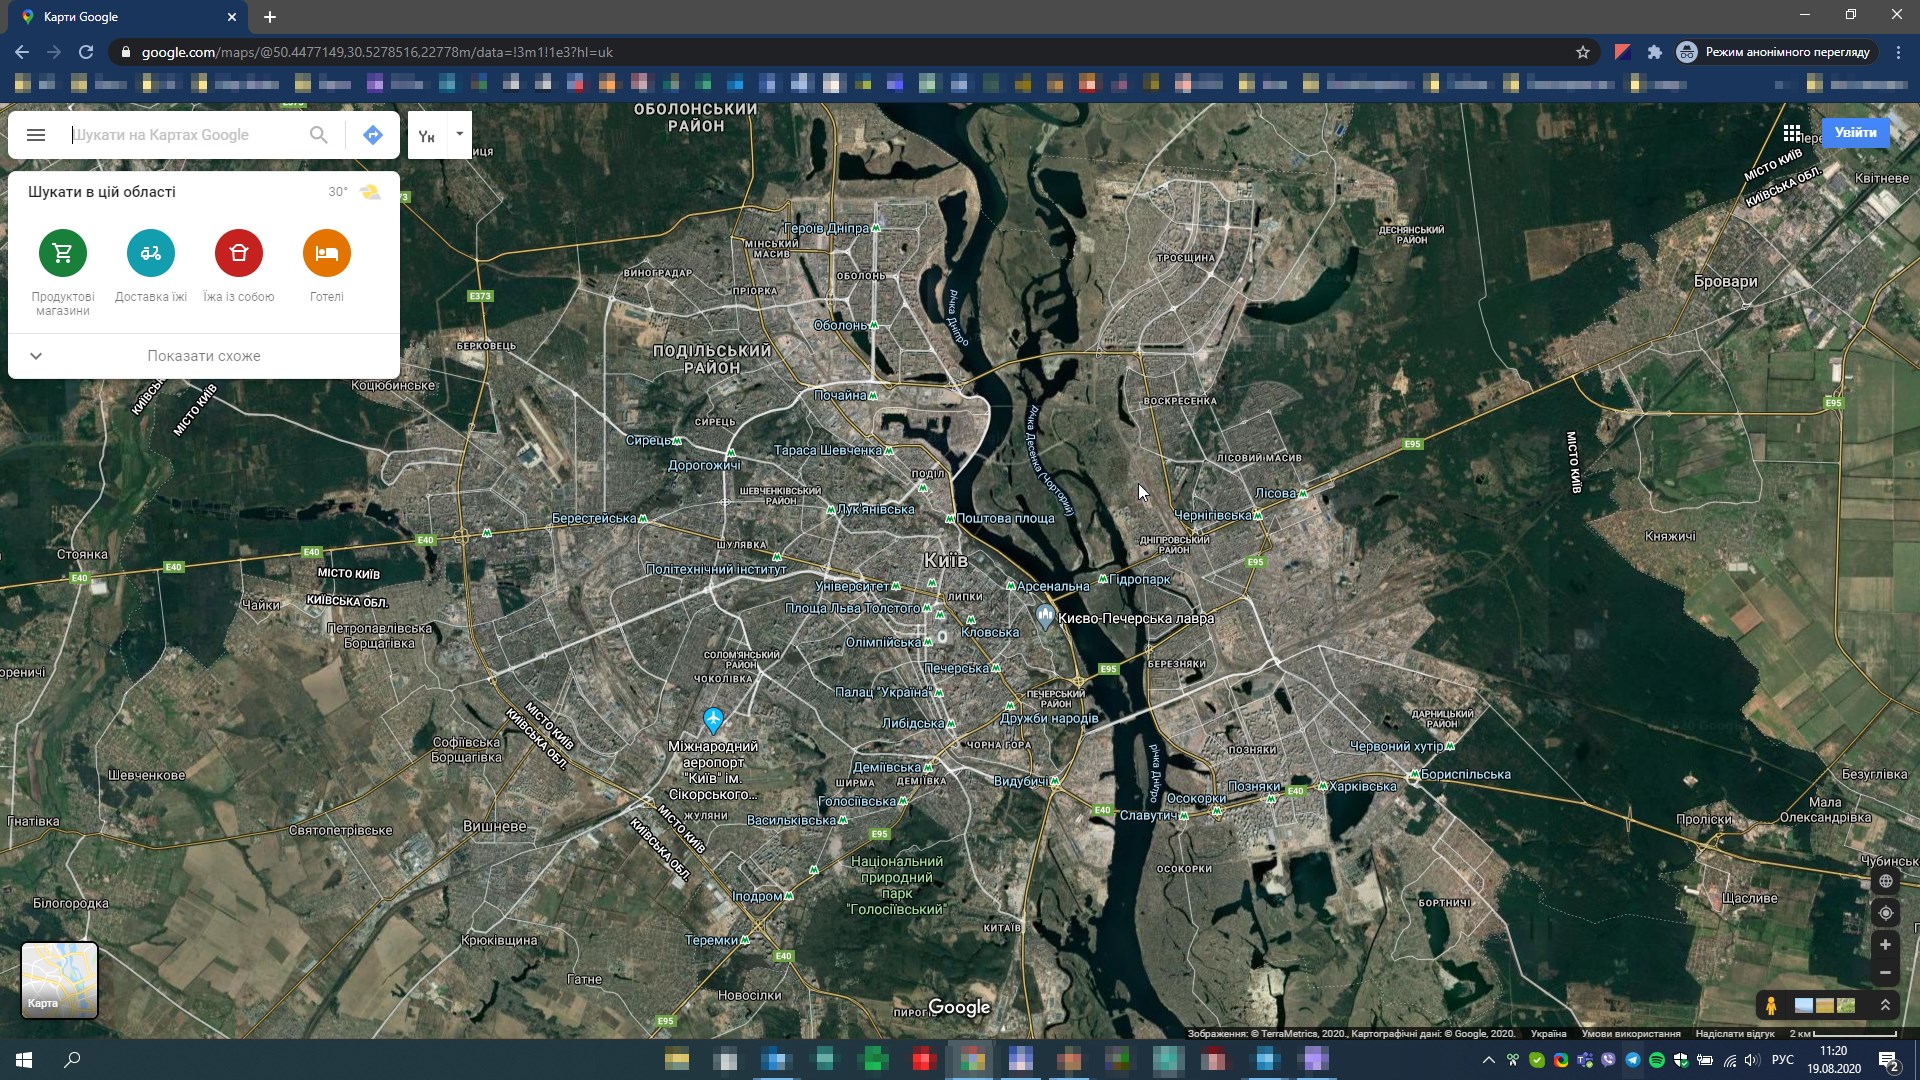The image size is (1920, 1080).
Task: Click the Києво-Печерська лавра landmark marker
Action: click(1045, 616)
